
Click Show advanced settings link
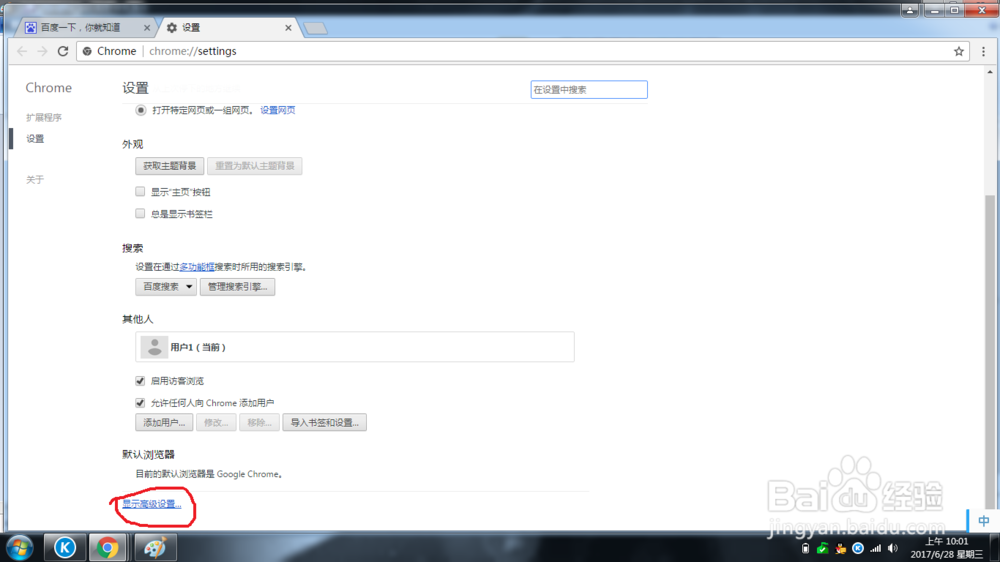[152, 504]
